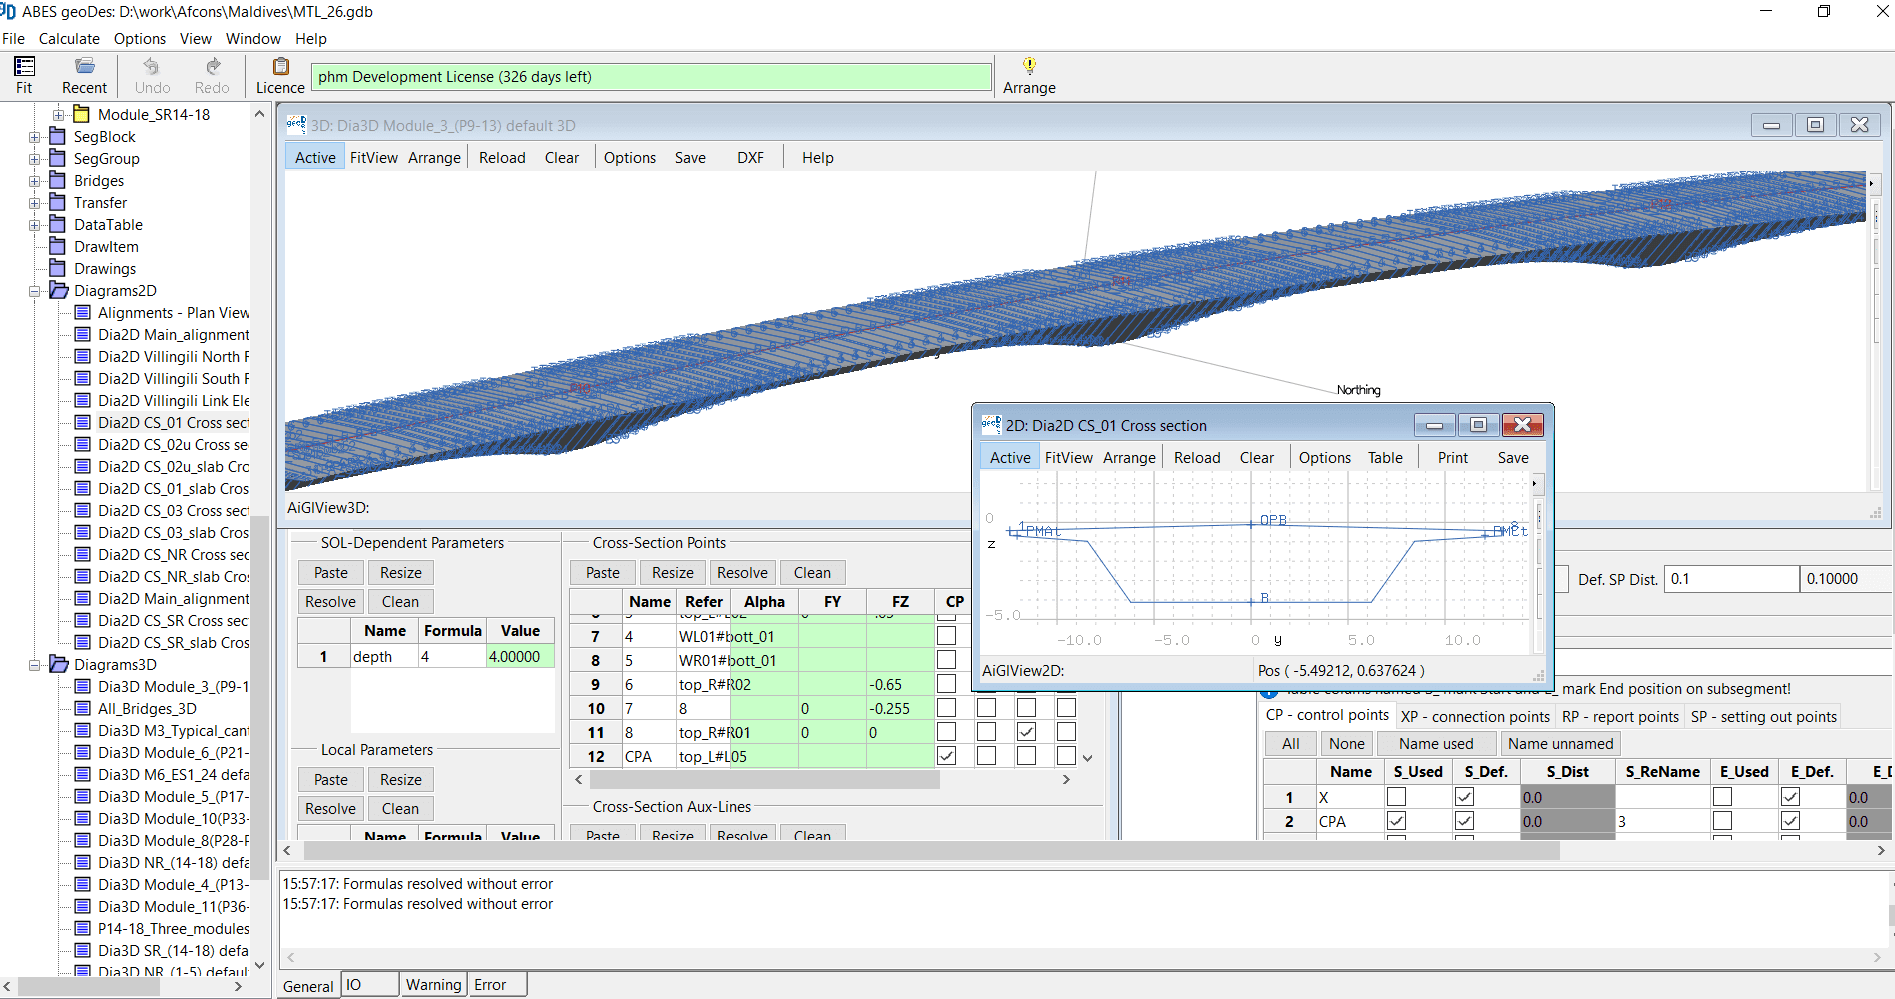
Task: Click the Redo arrow icon
Action: point(212,67)
